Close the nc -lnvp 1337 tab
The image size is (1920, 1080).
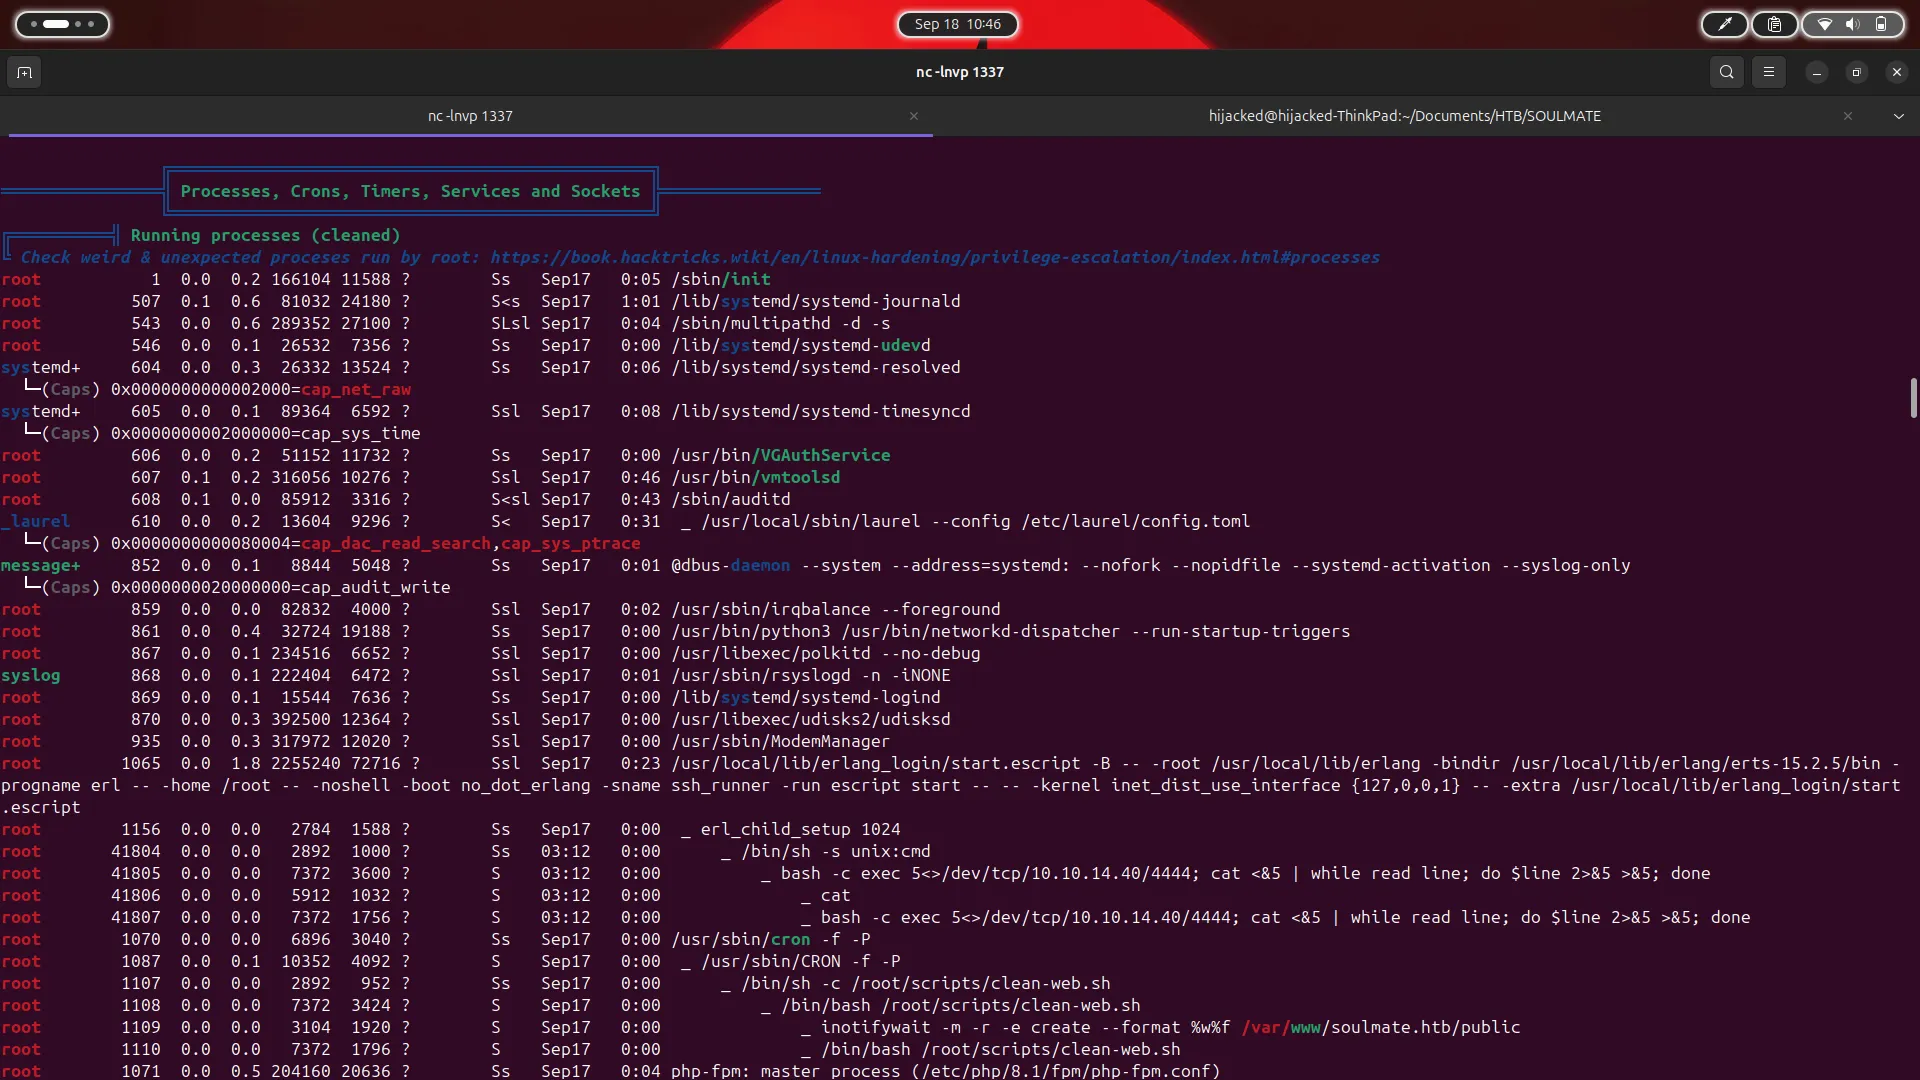913,116
